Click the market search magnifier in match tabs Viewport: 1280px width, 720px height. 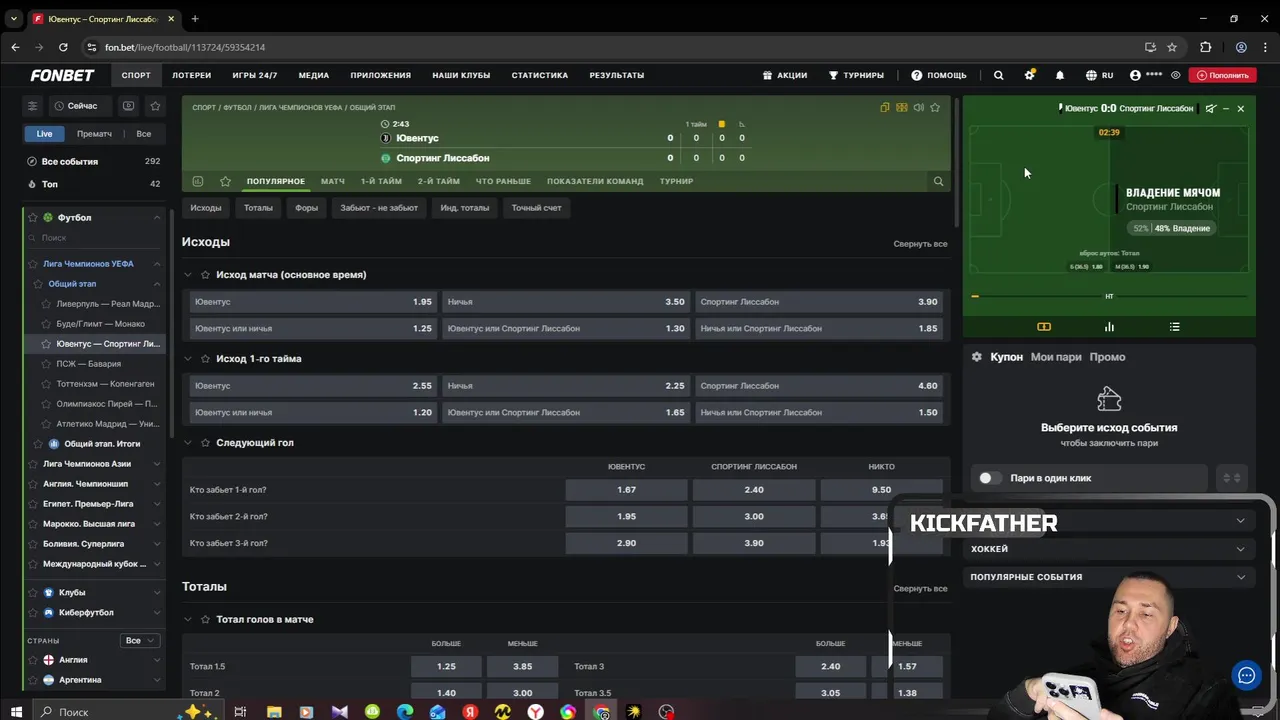[938, 181]
